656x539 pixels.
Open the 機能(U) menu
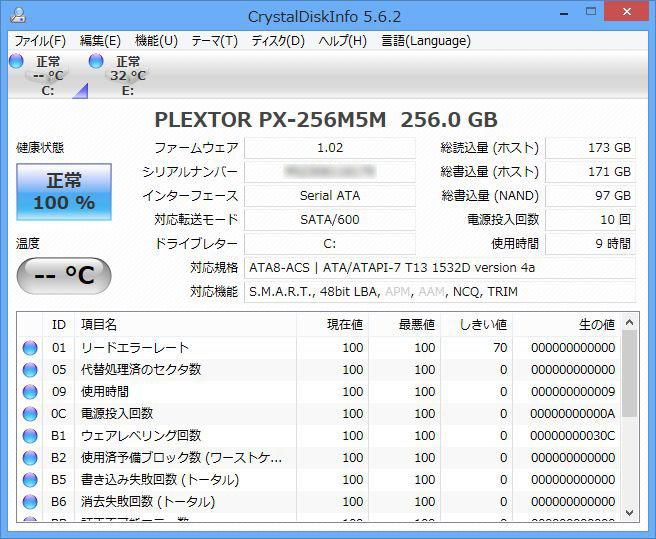tap(156, 41)
